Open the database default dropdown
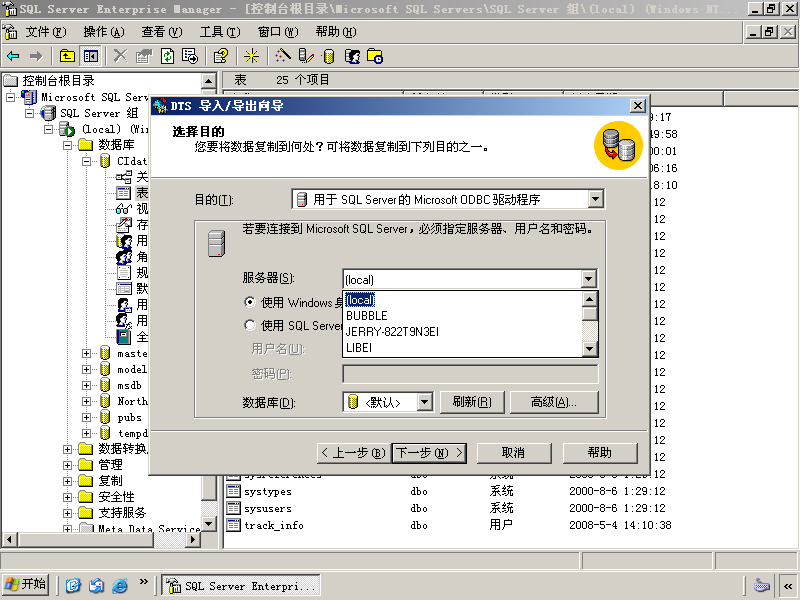The height and width of the screenshot is (600, 800). point(424,402)
